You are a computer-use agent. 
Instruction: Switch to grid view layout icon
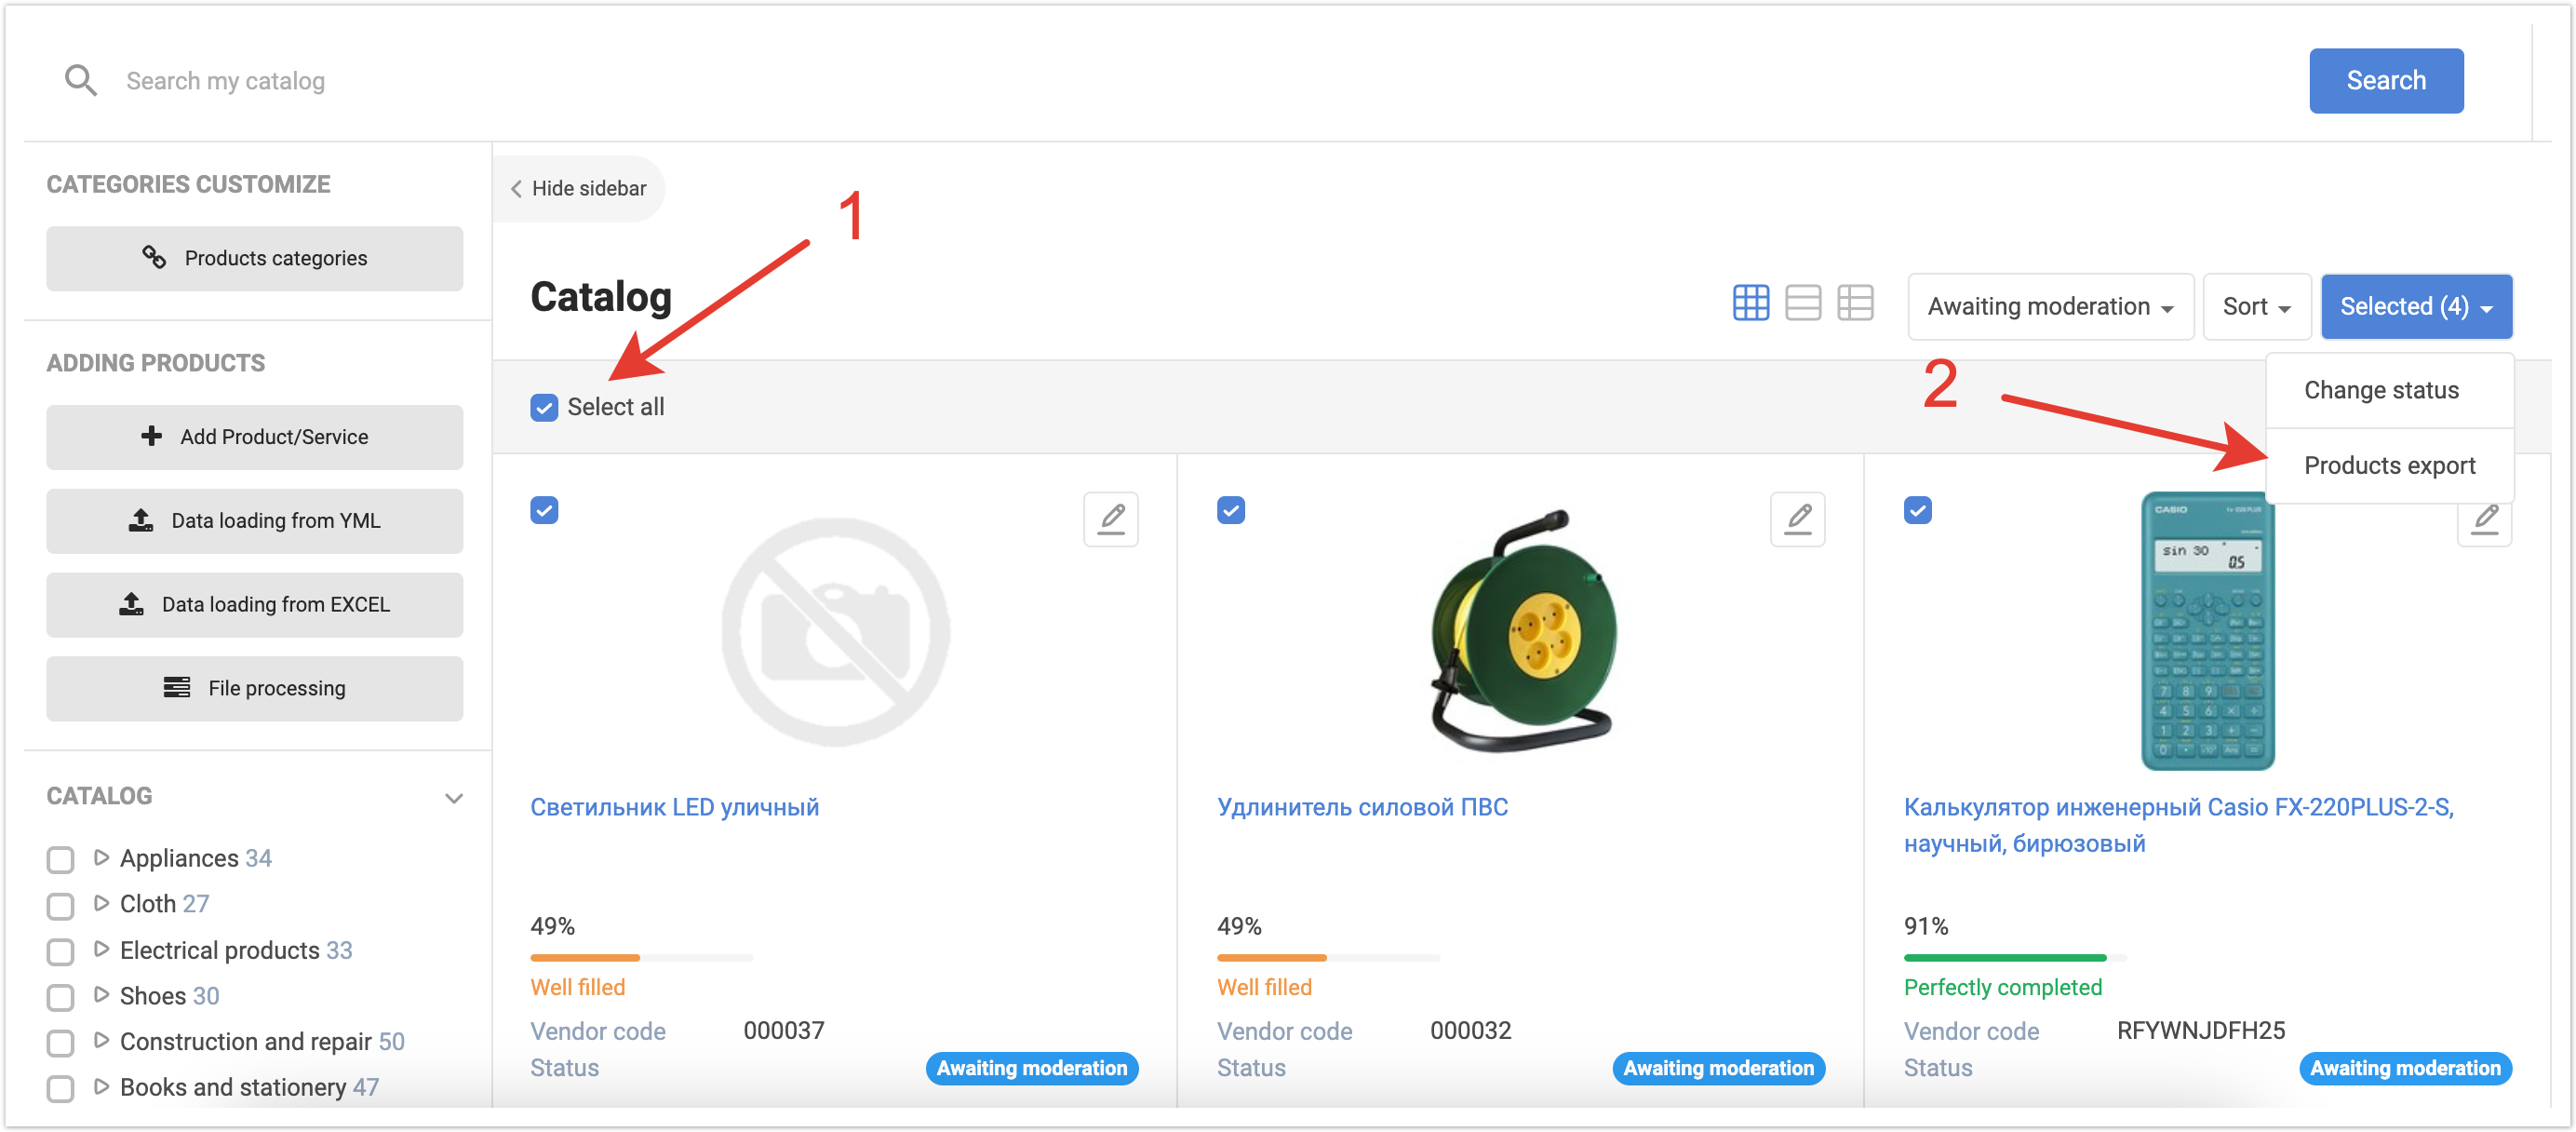point(1750,303)
